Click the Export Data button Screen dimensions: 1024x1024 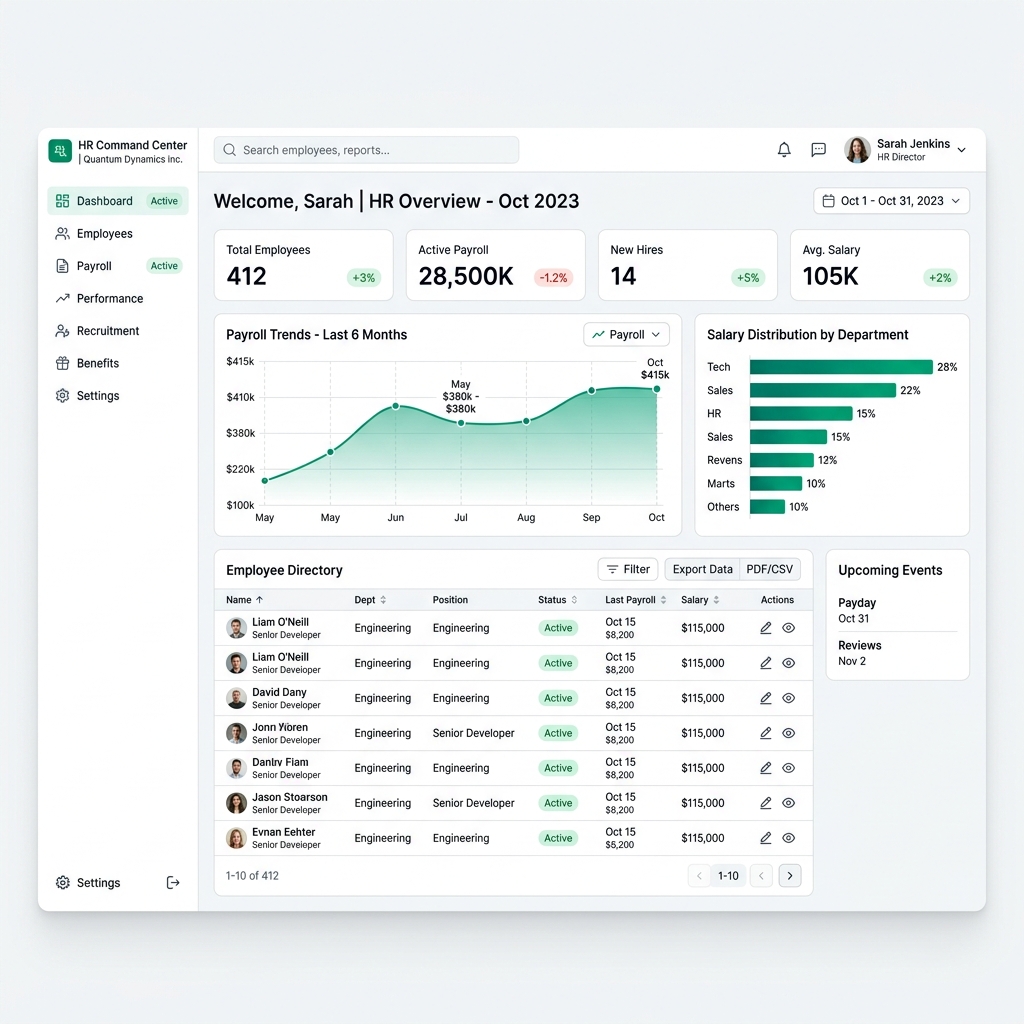pyautogui.click(x=702, y=569)
